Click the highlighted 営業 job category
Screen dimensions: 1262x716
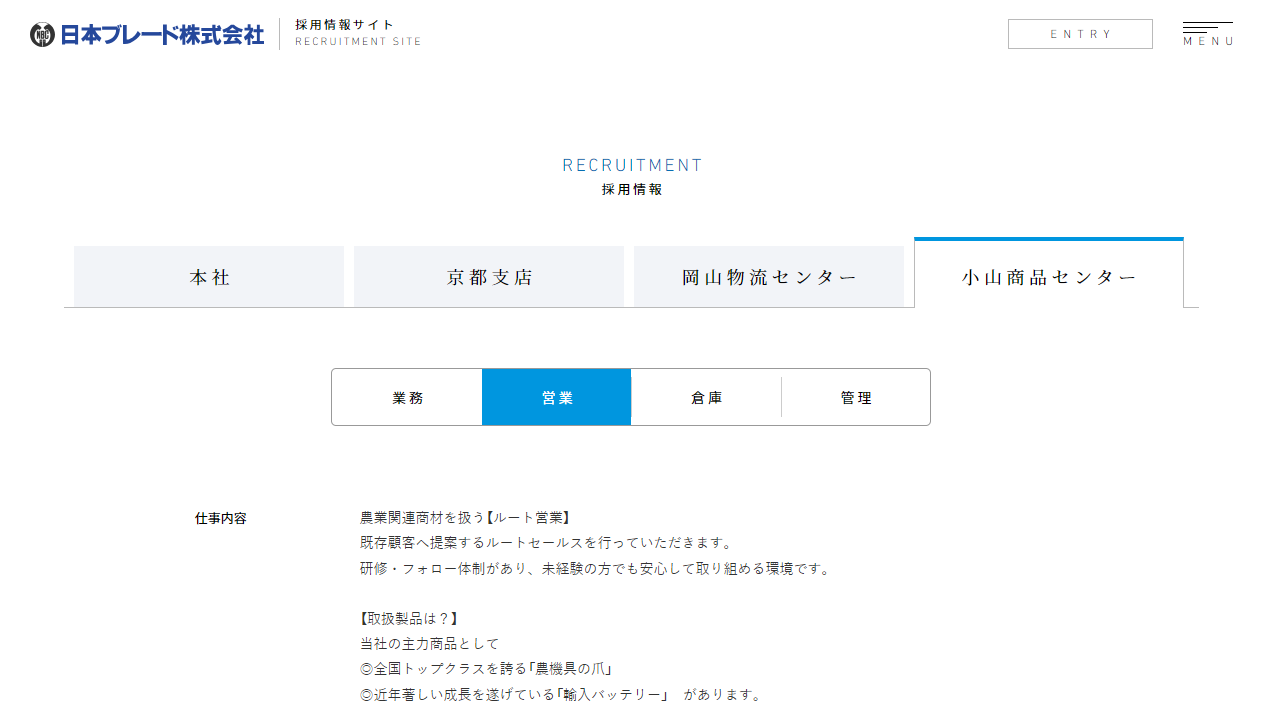click(557, 398)
